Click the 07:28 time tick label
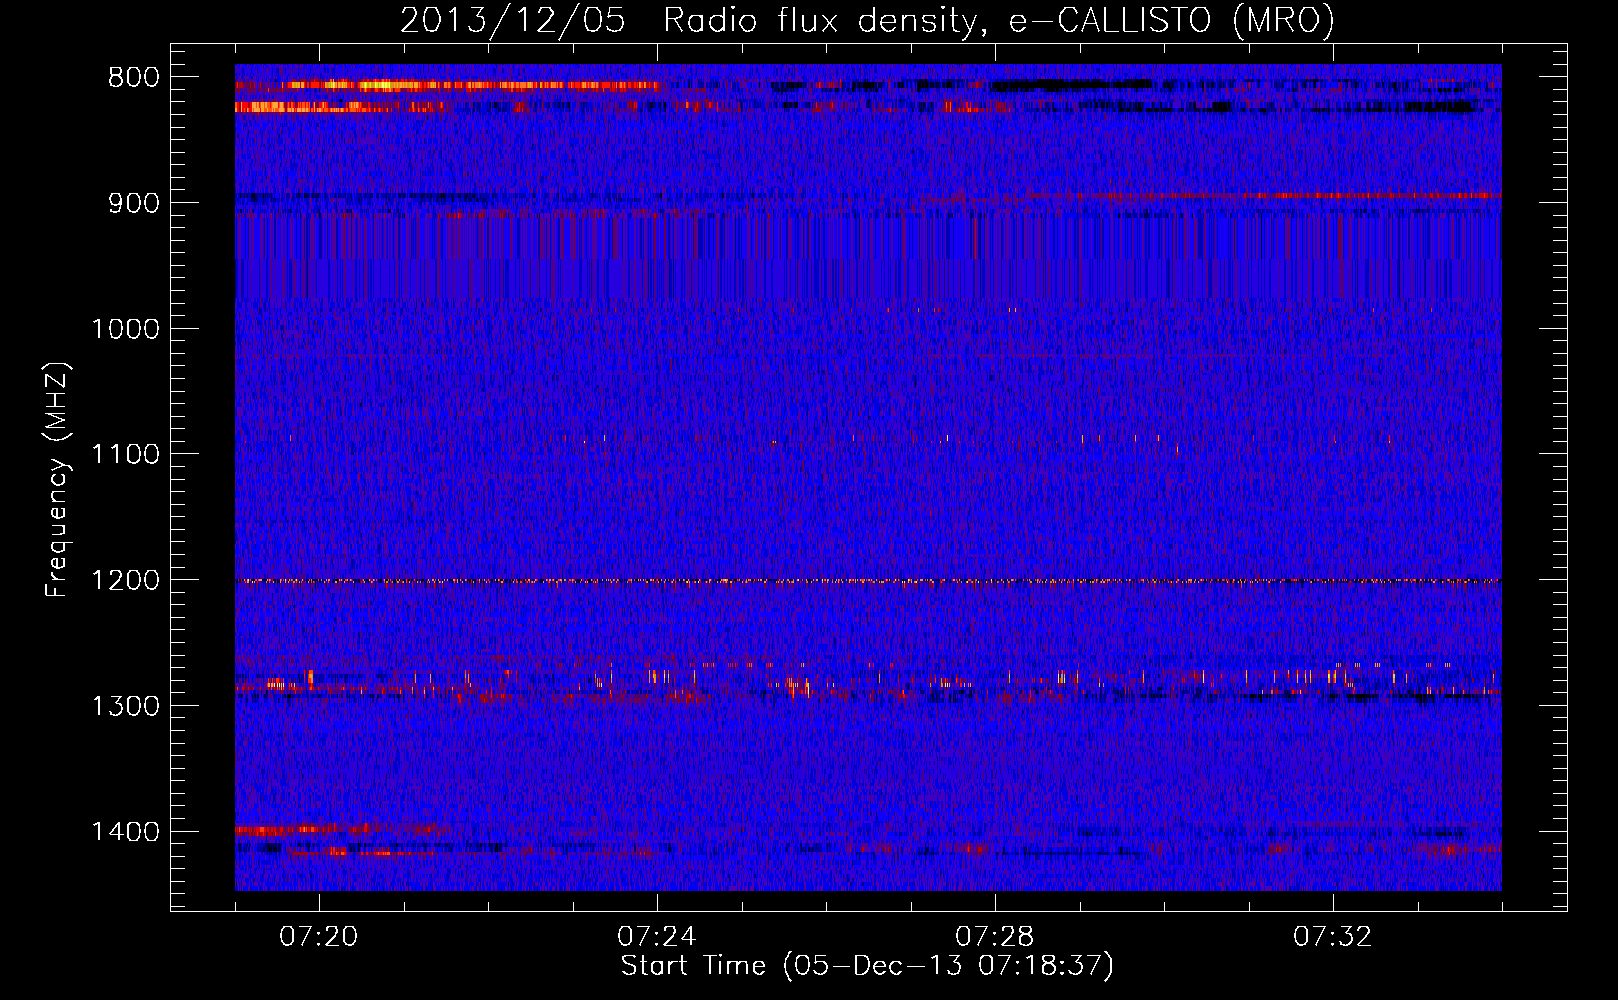The image size is (1618, 1000). [x=995, y=937]
